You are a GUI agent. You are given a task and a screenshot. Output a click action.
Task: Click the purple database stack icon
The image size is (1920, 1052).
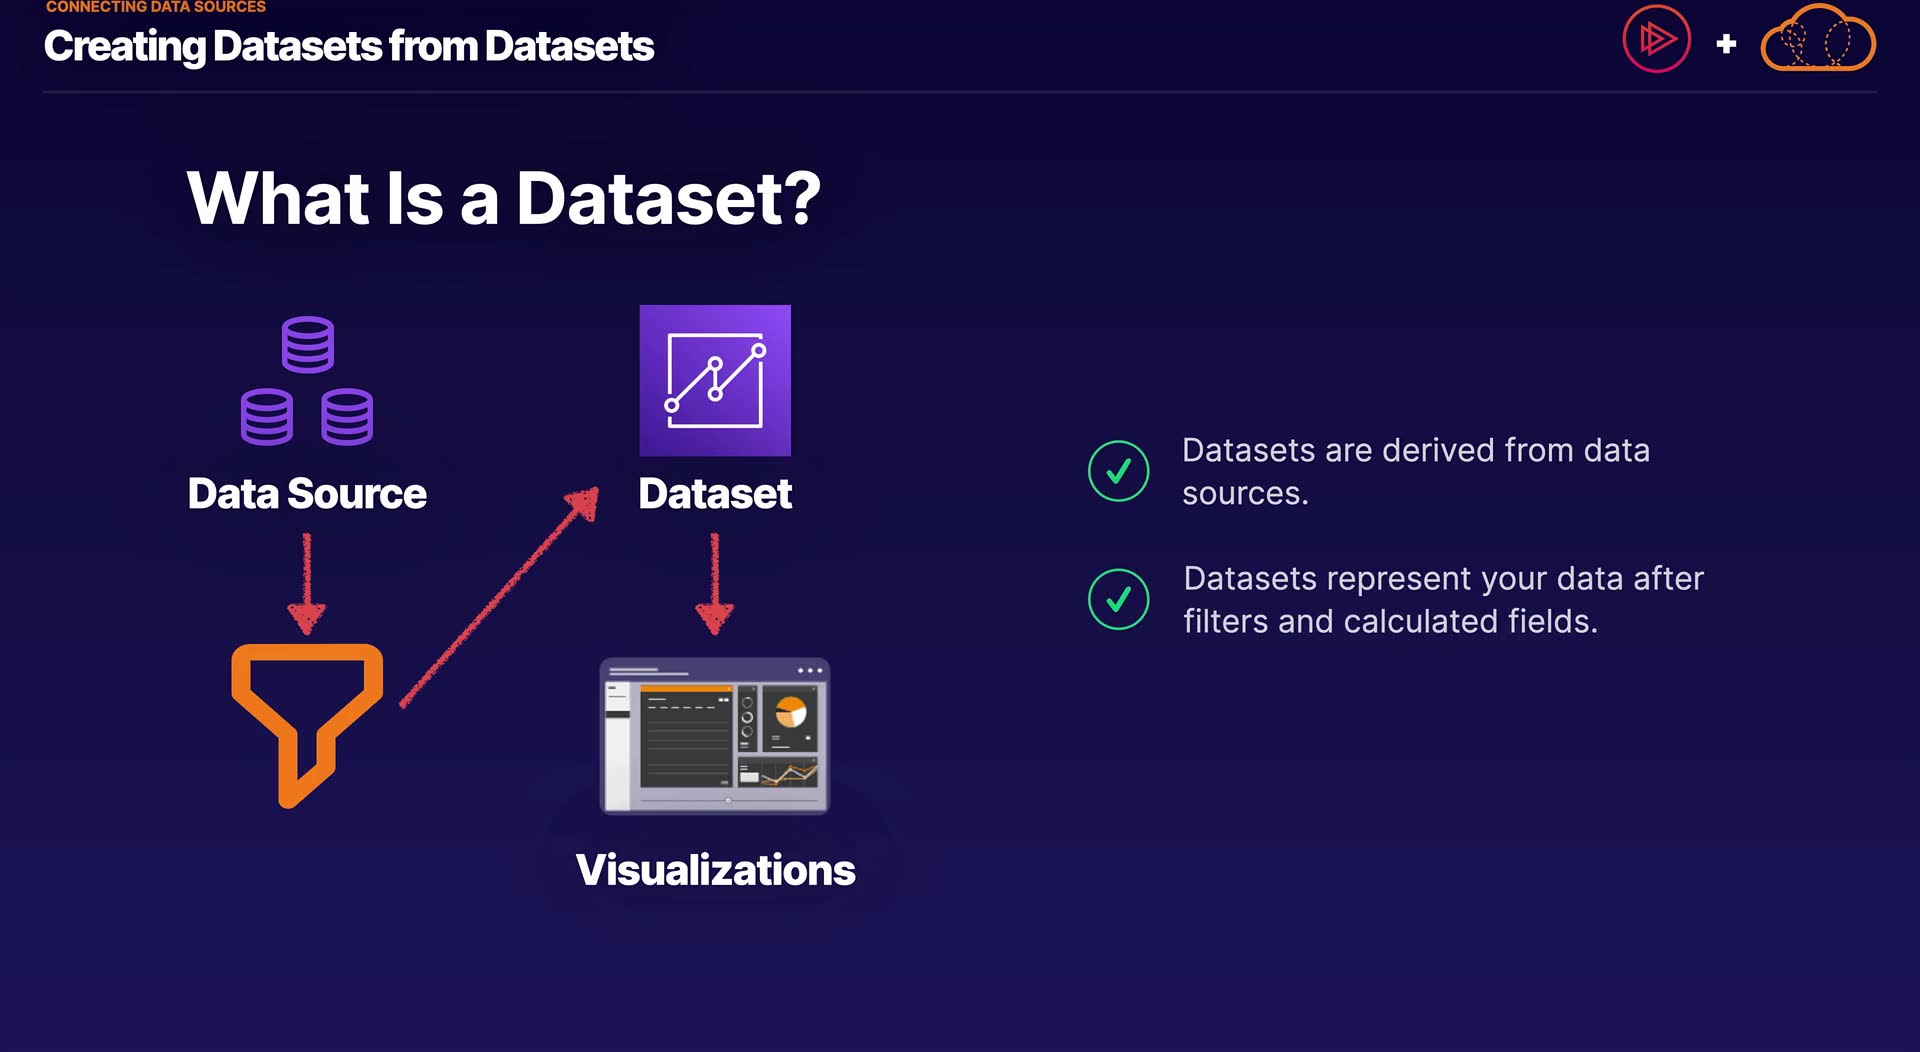(307, 381)
